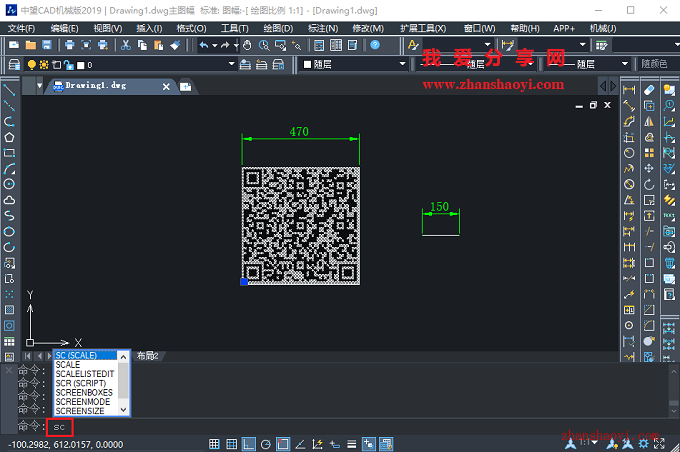Open Help with the blue question icon
This screenshot has height=452, width=680.
pos(375,45)
